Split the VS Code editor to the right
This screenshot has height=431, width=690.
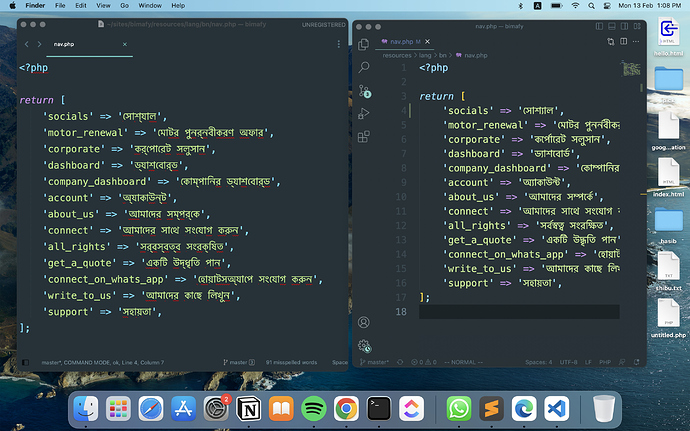pos(624,41)
